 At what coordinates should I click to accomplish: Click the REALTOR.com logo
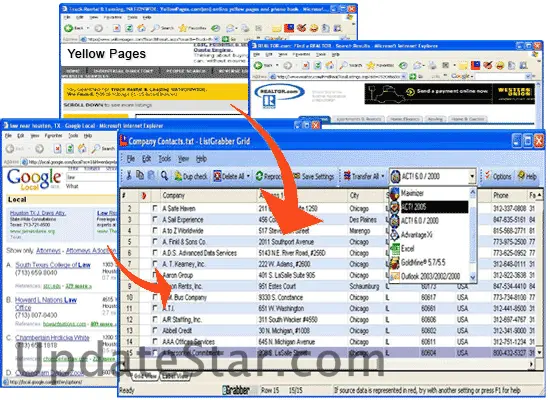[279, 96]
